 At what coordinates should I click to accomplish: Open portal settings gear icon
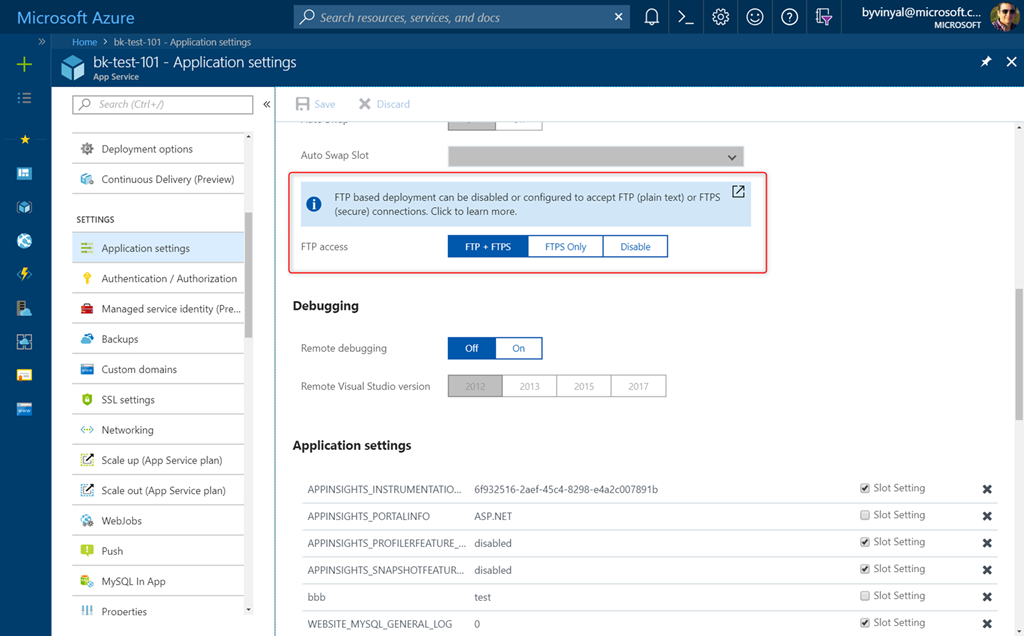point(720,17)
